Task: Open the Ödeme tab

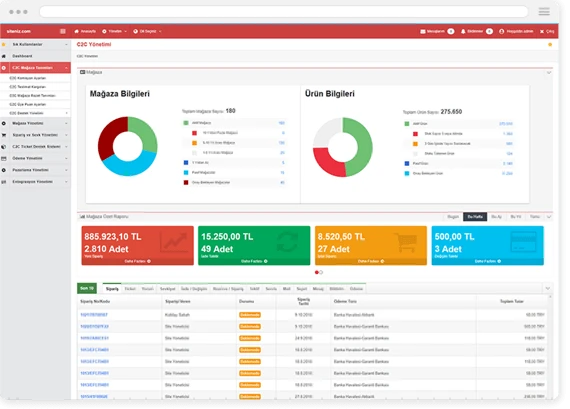Action: pos(356,289)
